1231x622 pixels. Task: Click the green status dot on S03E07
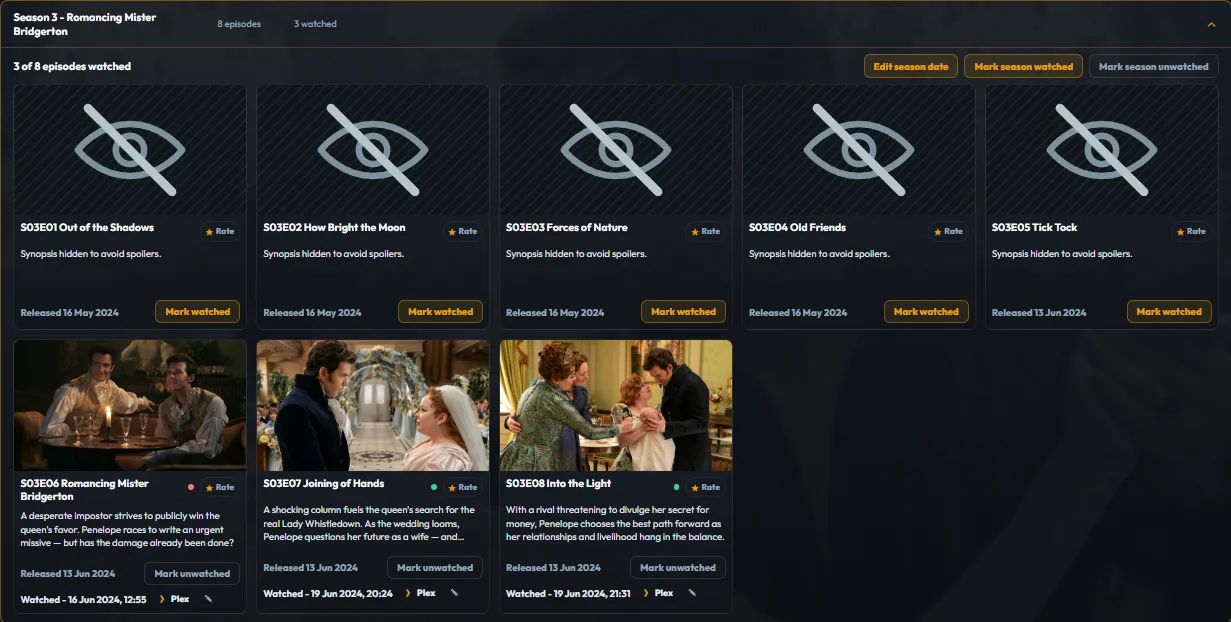(434, 487)
